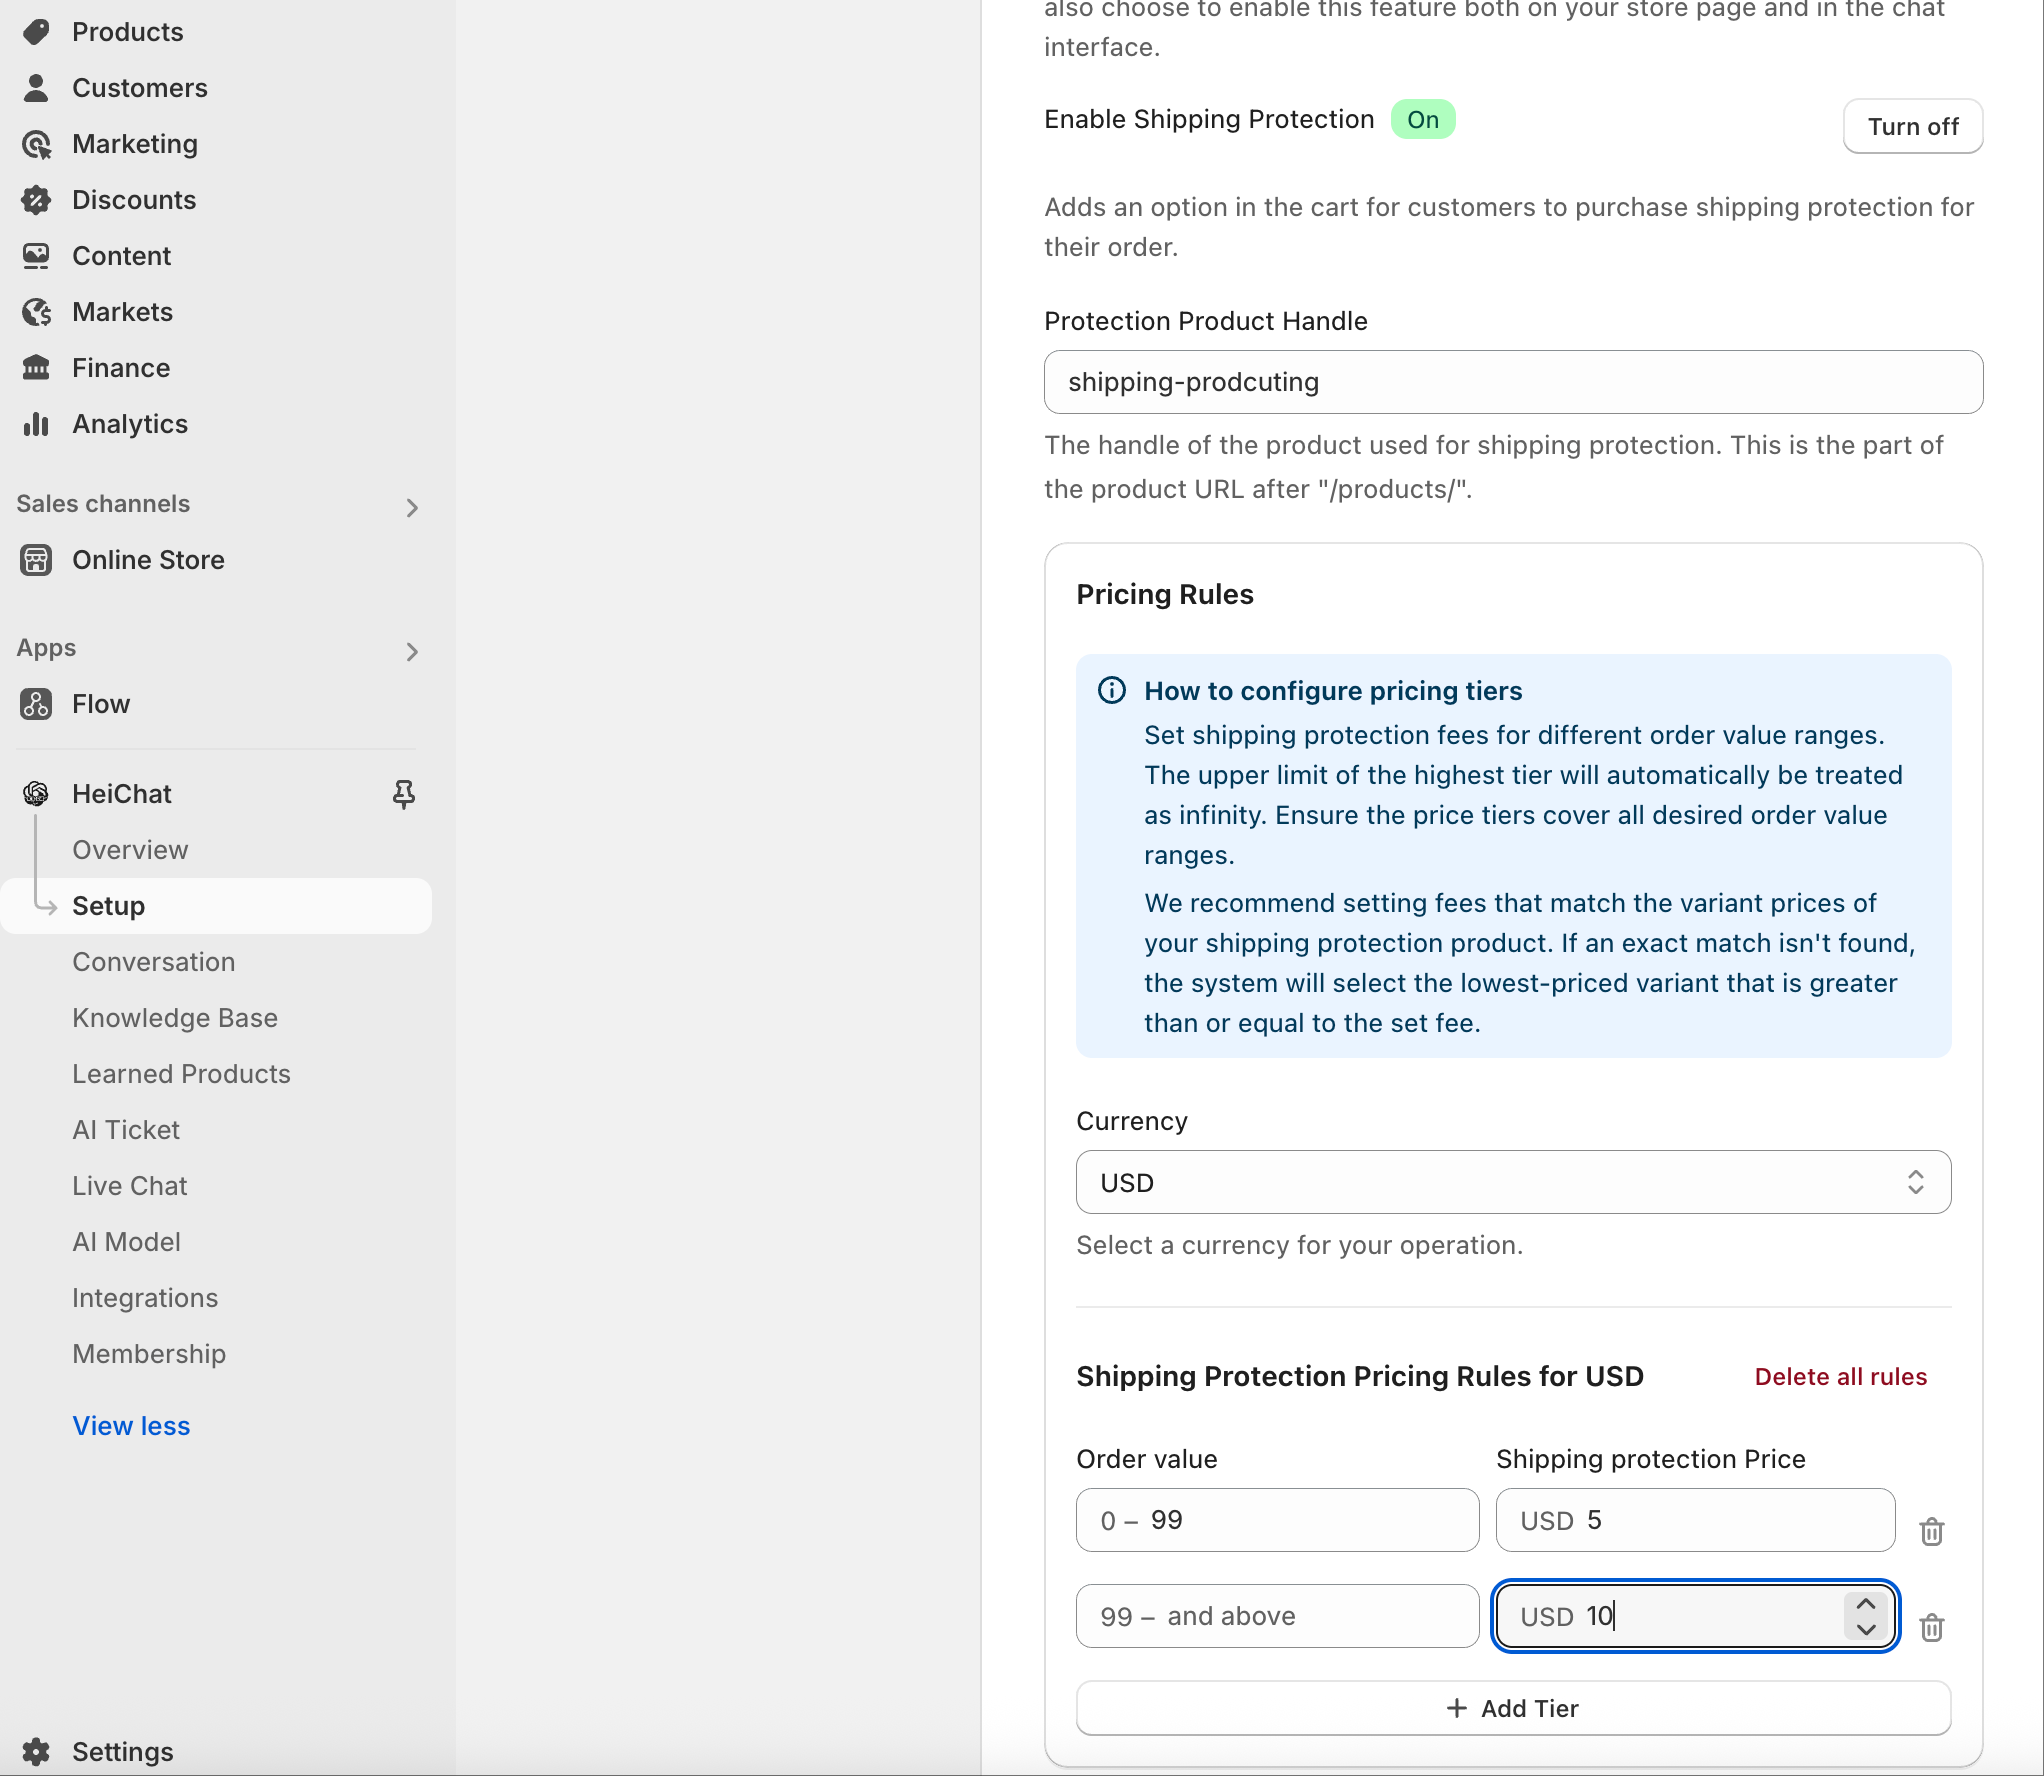Click the Discounts badge icon
The image size is (2044, 1776).
tap(36, 200)
